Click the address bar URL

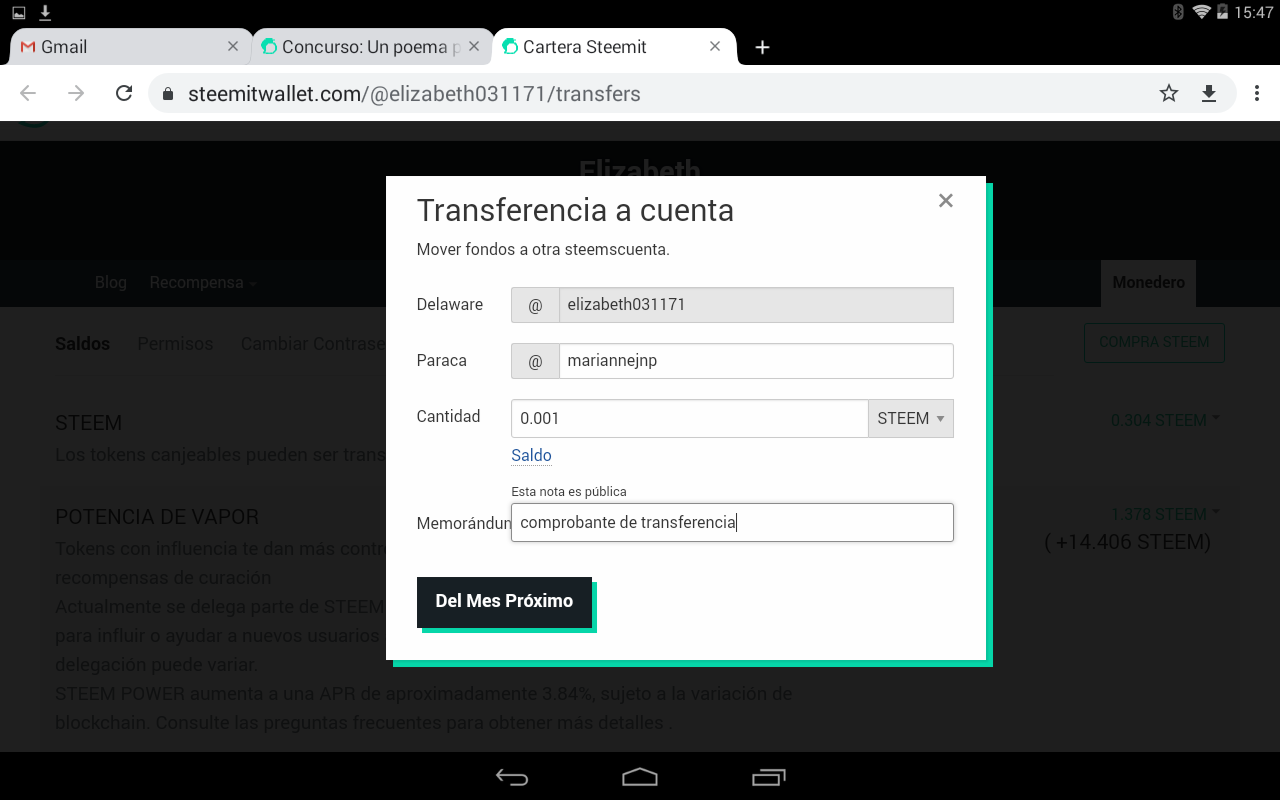[x=414, y=94]
